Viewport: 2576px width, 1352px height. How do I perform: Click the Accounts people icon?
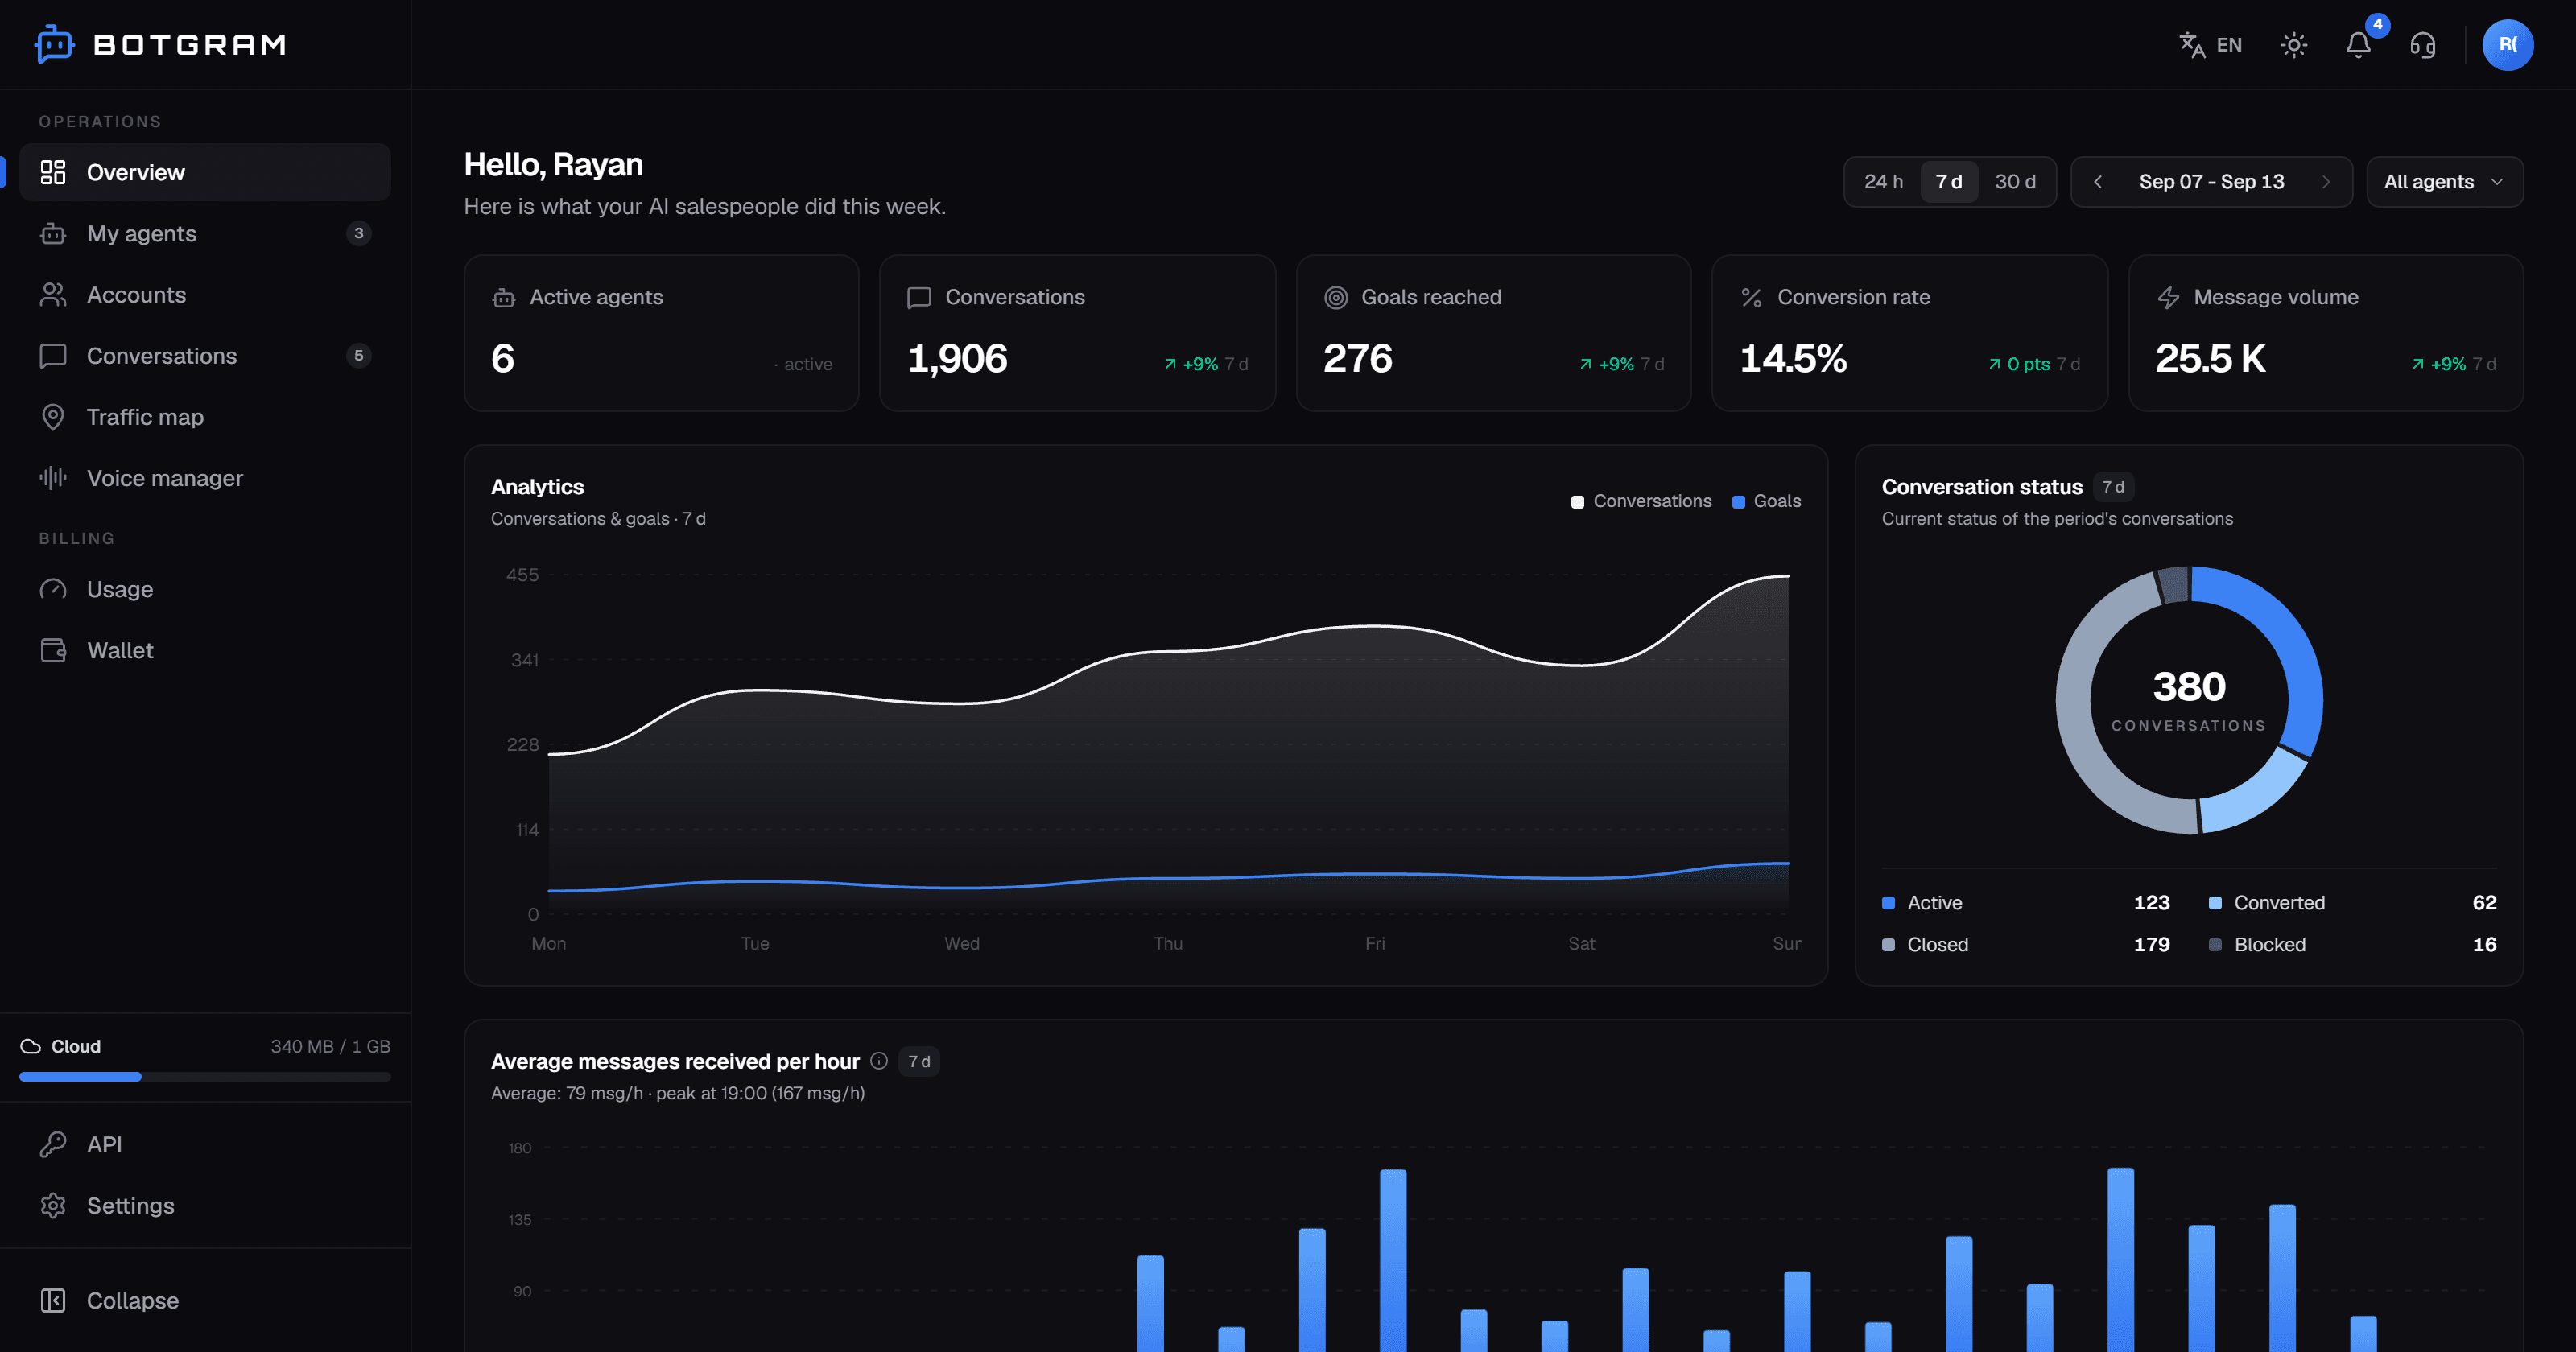(53, 294)
